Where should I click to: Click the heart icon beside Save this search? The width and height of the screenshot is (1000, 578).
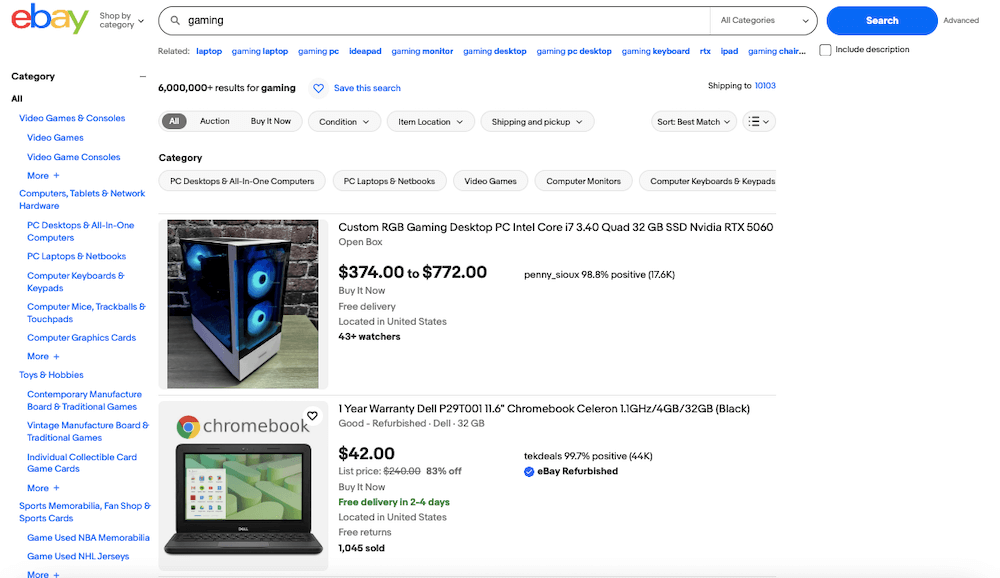[318, 88]
